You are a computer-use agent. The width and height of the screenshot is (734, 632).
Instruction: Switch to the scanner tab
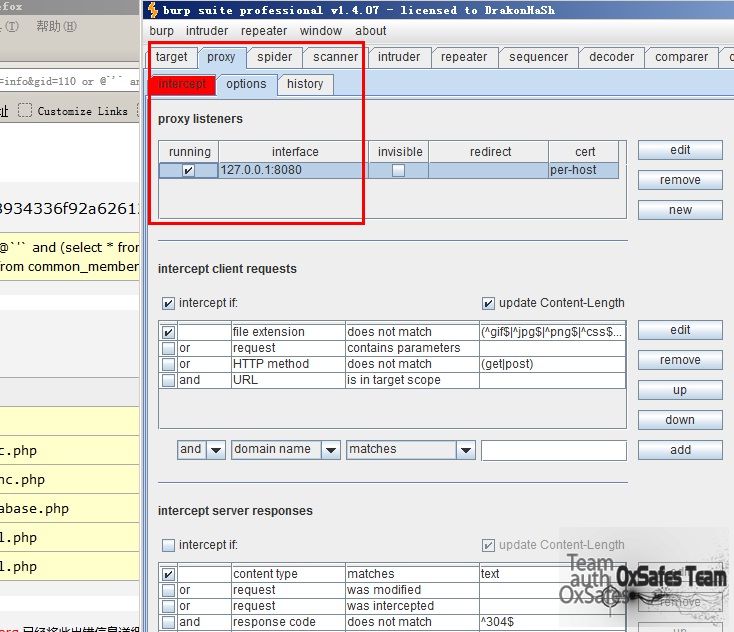click(x=335, y=57)
